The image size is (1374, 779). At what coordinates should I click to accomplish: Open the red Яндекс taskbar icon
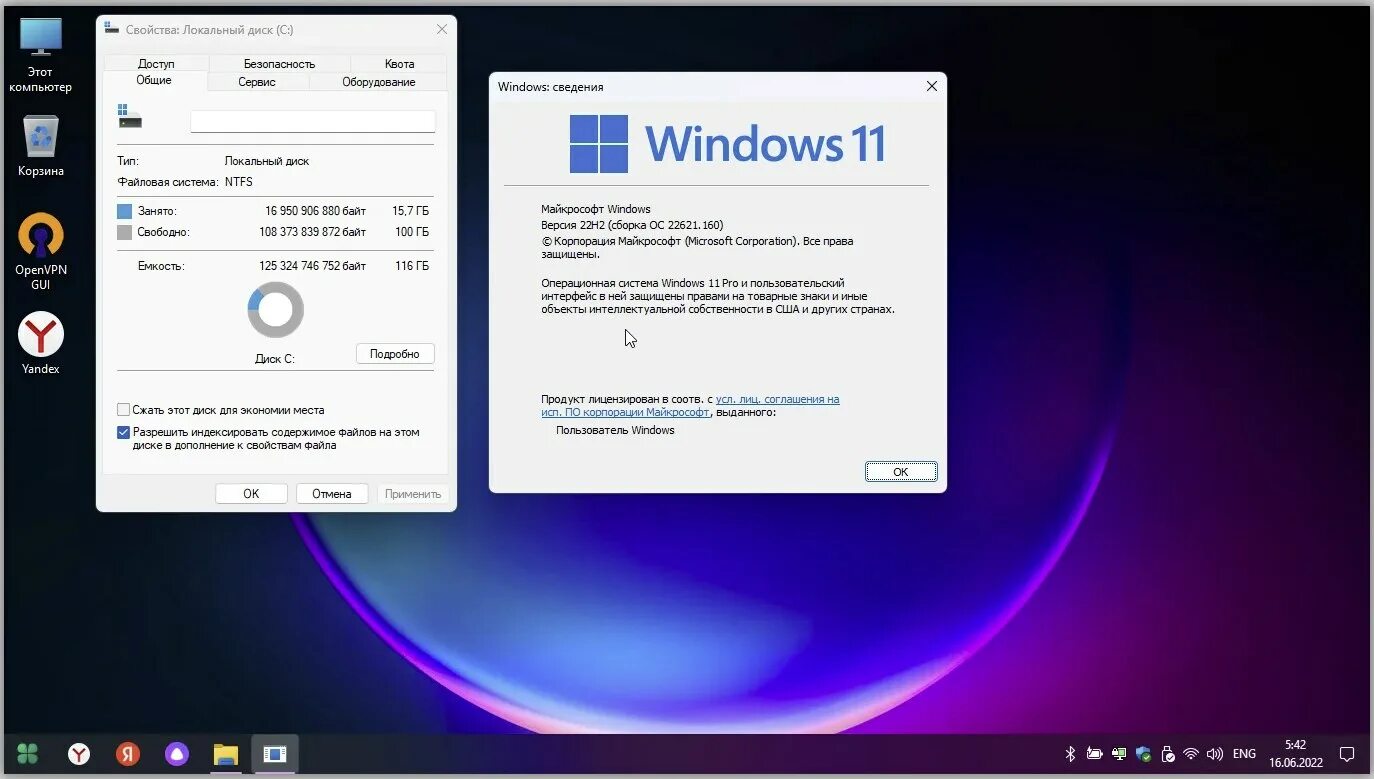pos(127,754)
